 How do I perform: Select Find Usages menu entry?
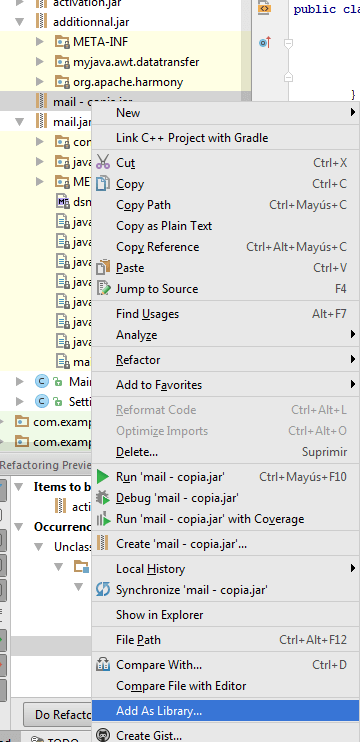[225, 314]
